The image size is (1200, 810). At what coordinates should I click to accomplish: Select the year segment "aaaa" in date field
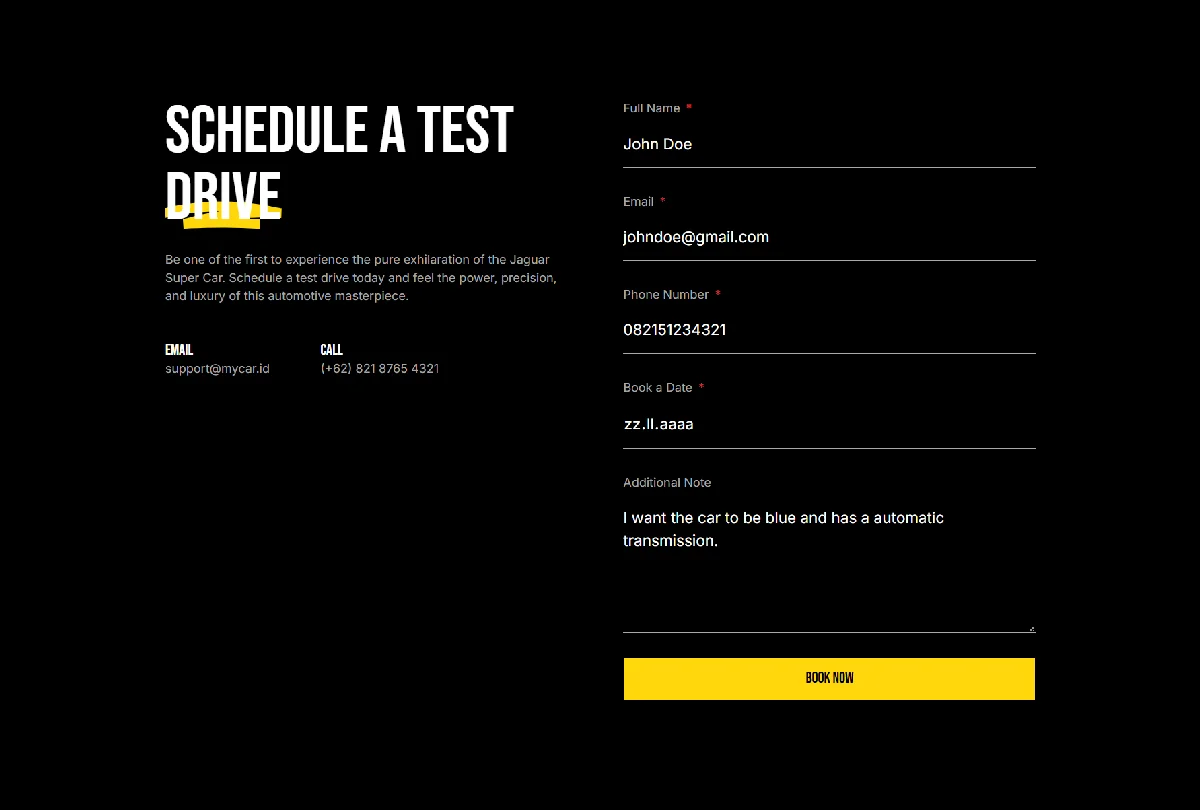point(677,424)
